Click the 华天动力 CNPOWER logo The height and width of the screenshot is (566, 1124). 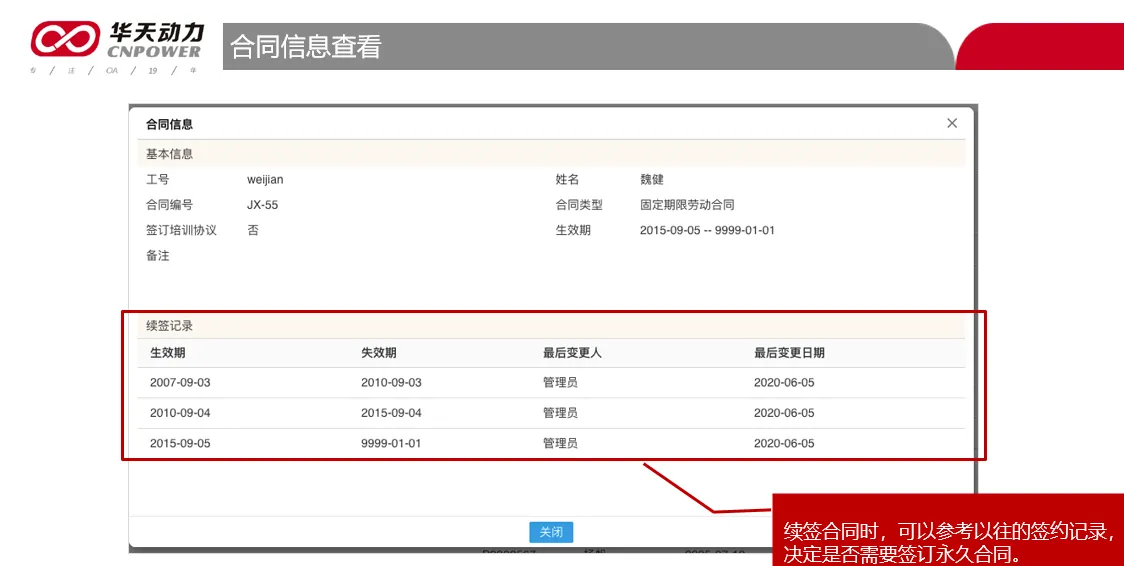coord(116,42)
